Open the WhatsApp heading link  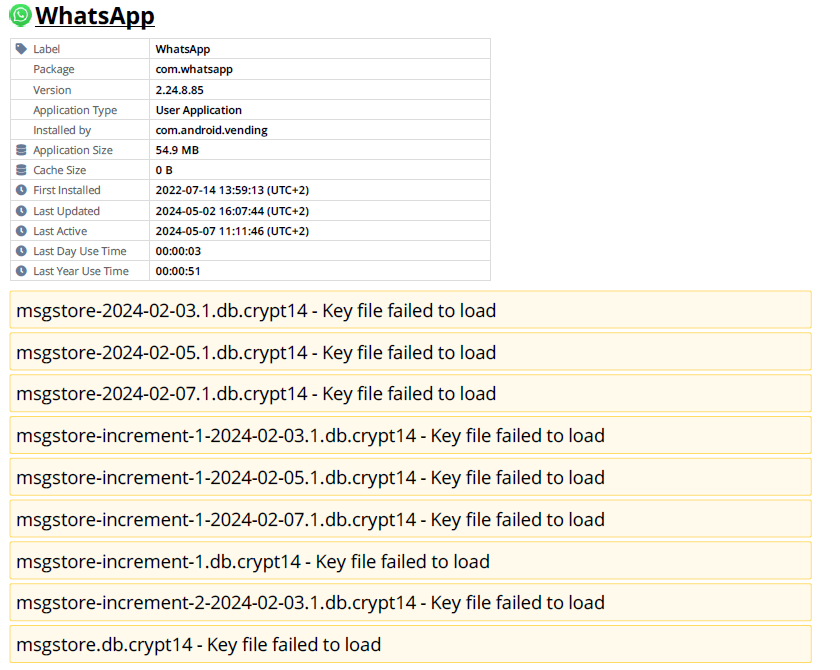pos(95,17)
